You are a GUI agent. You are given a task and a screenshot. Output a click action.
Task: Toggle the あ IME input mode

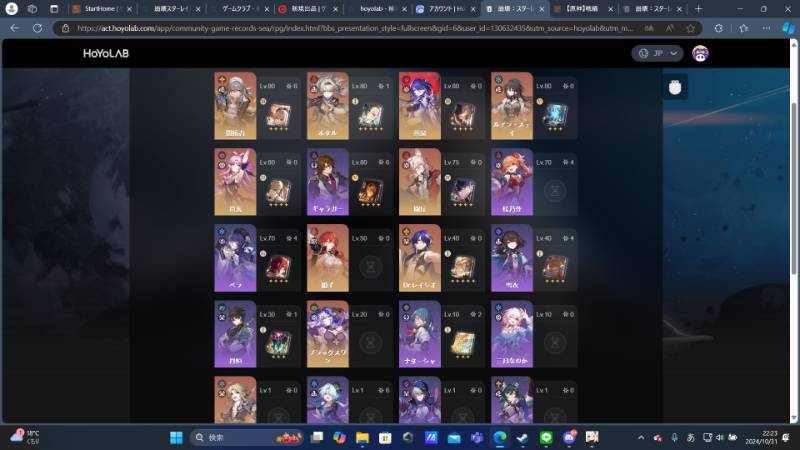click(x=691, y=437)
